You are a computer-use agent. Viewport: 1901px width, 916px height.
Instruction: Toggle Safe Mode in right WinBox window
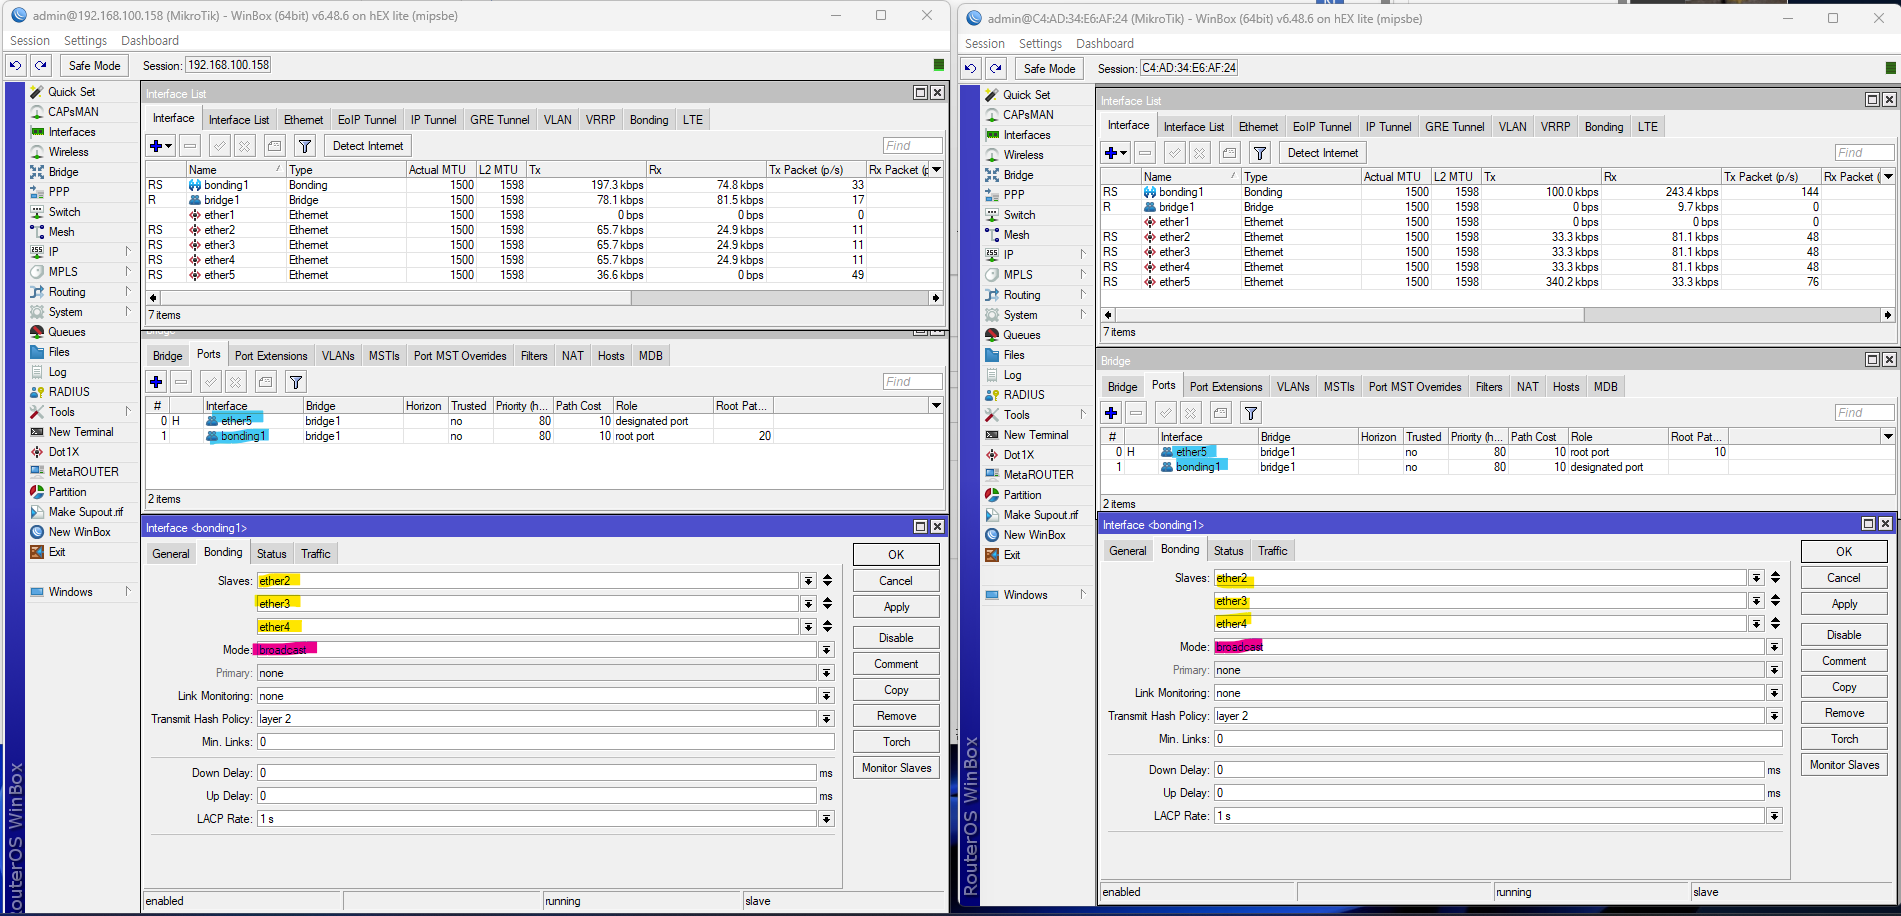tap(1049, 69)
